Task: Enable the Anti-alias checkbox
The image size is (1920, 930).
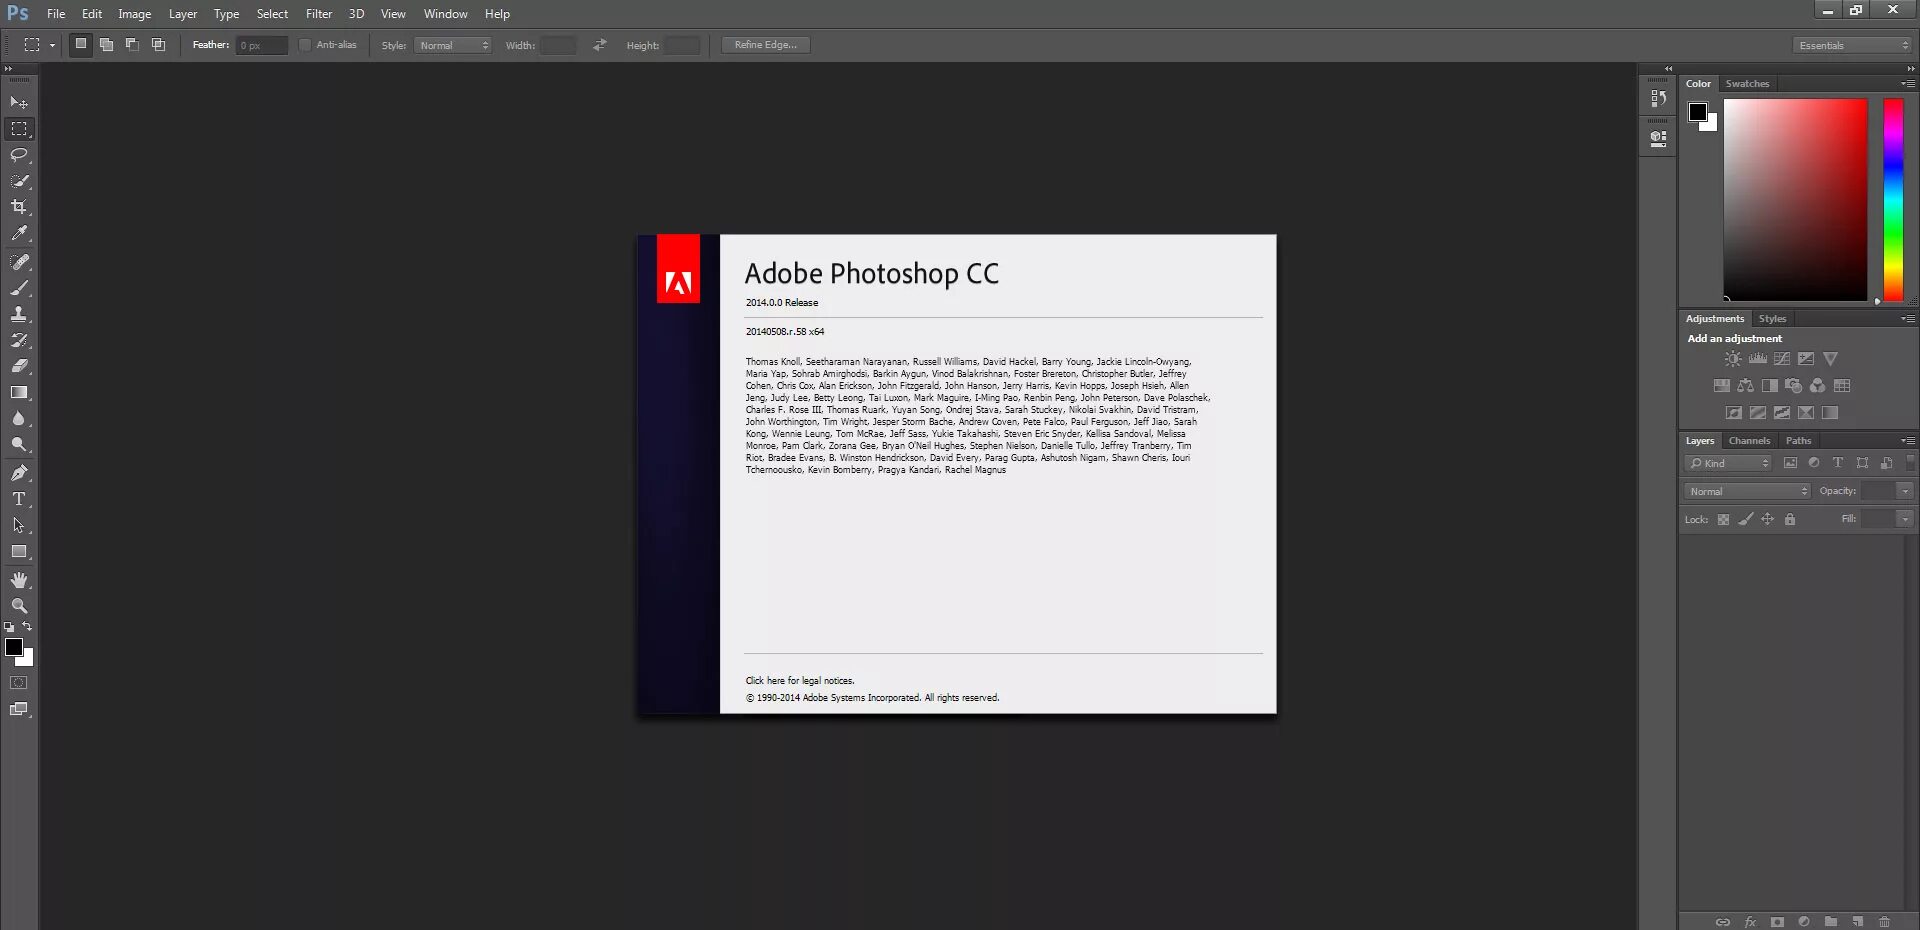Action: (x=305, y=45)
